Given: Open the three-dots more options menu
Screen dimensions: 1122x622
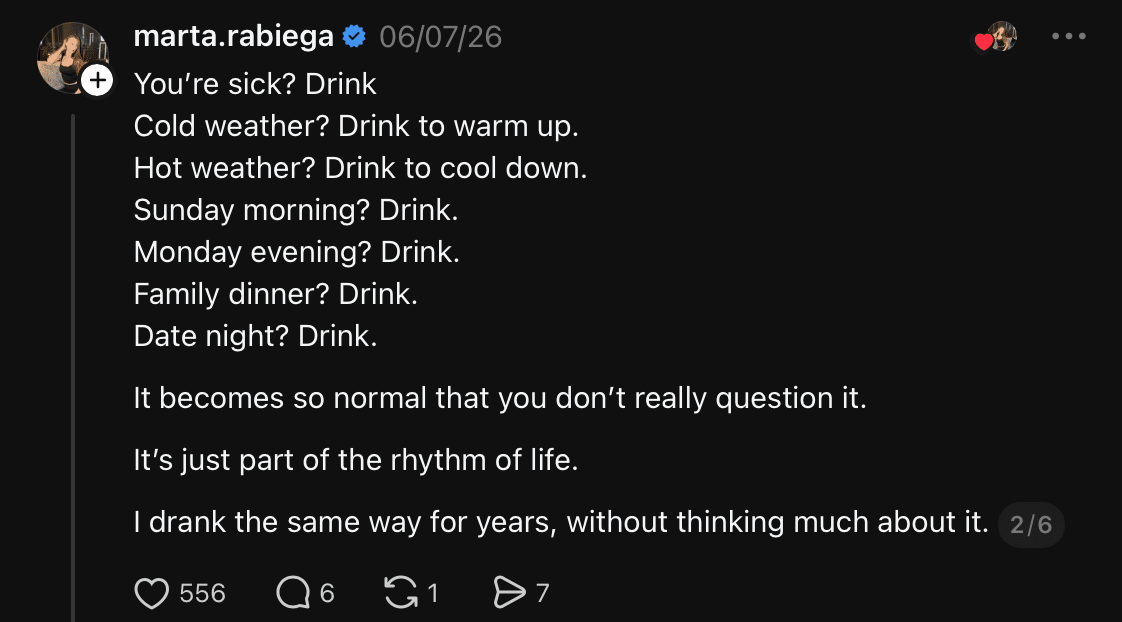Looking at the screenshot, I should (x=1068, y=36).
